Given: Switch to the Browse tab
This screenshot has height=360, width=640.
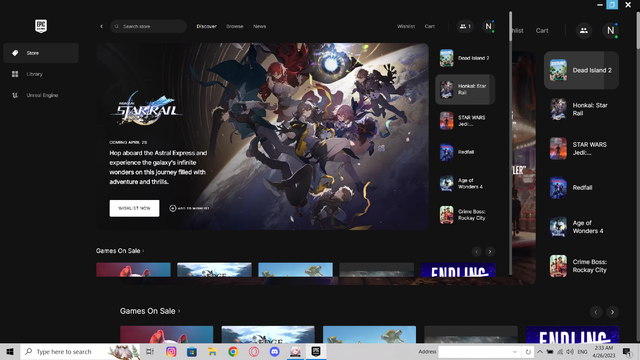Looking at the screenshot, I should tap(235, 27).
